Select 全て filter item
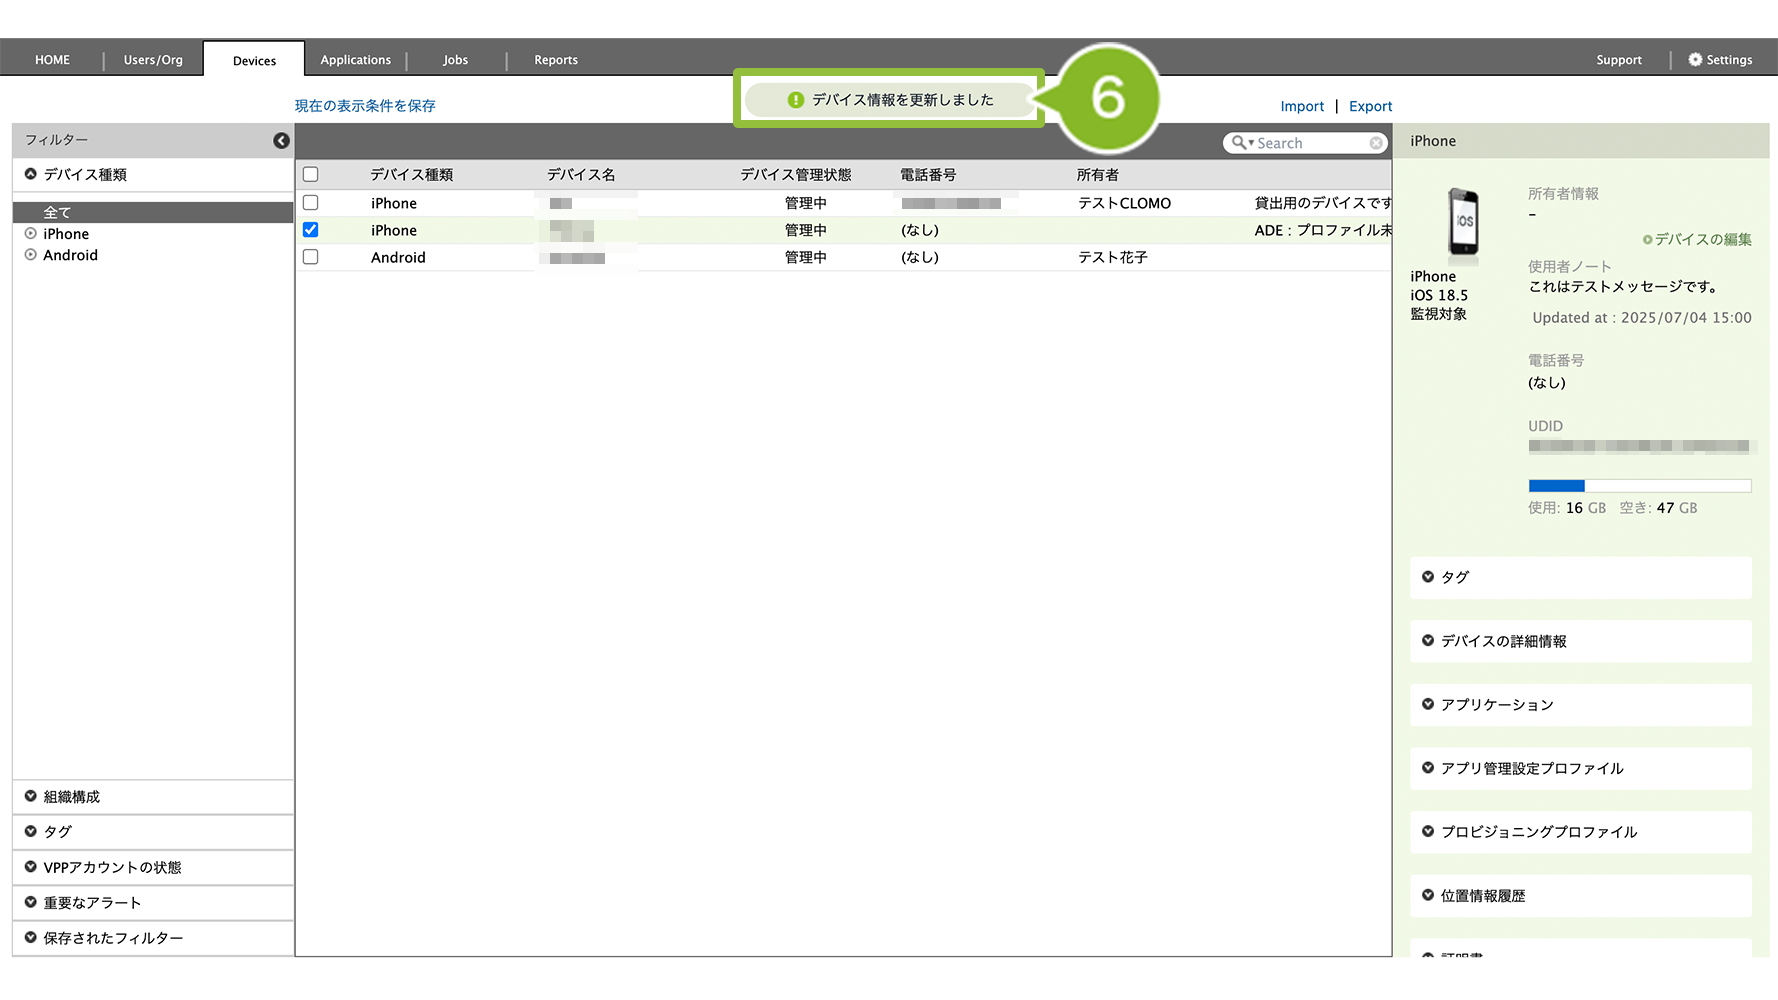 point(153,212)
